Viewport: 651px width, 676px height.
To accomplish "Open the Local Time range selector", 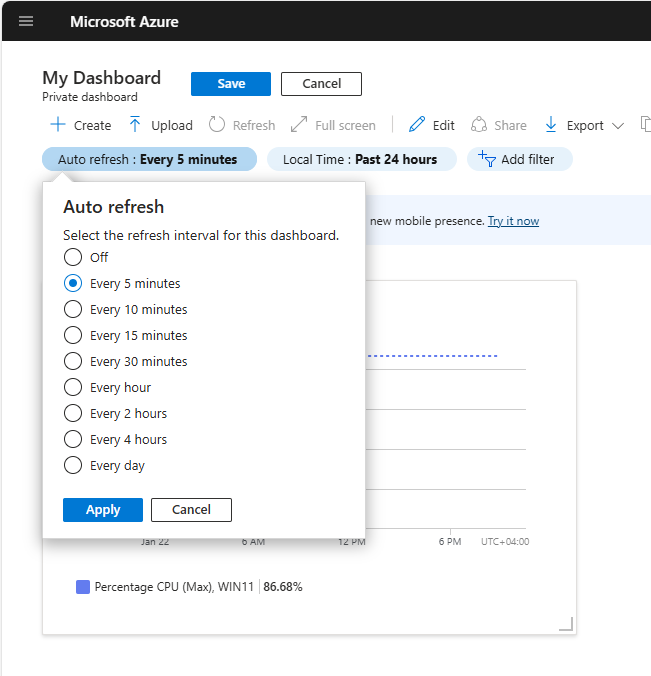I will 360,159.
